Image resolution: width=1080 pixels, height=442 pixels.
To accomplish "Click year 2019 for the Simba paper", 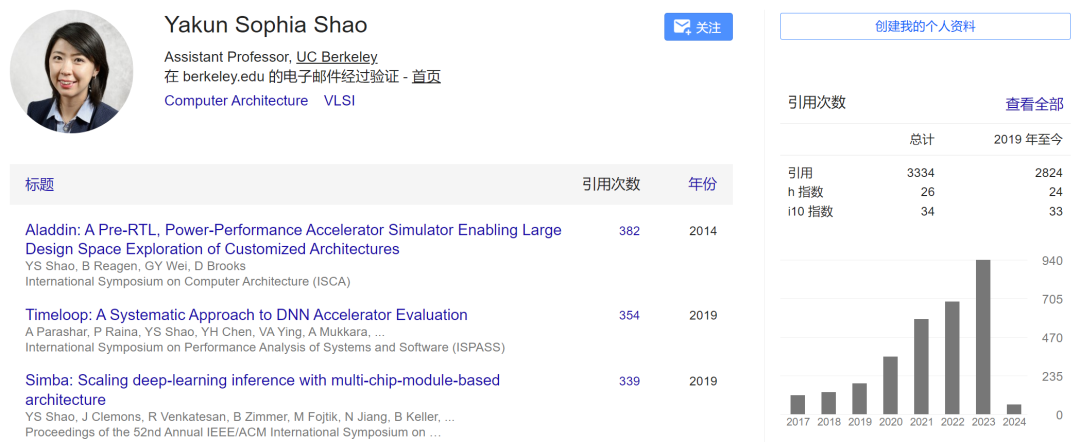I will (703, 381).
